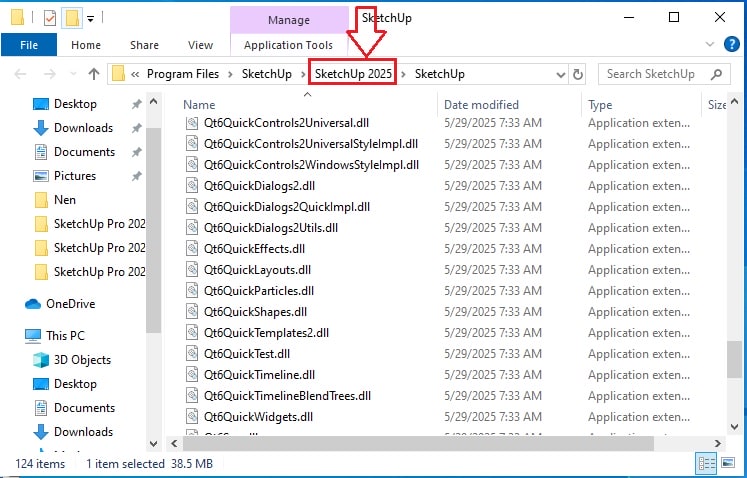Select Qt6QuickControls2UniversalStyleImpl.dll
The width and height of the screenshot is (747, 478).
[311, 144]
